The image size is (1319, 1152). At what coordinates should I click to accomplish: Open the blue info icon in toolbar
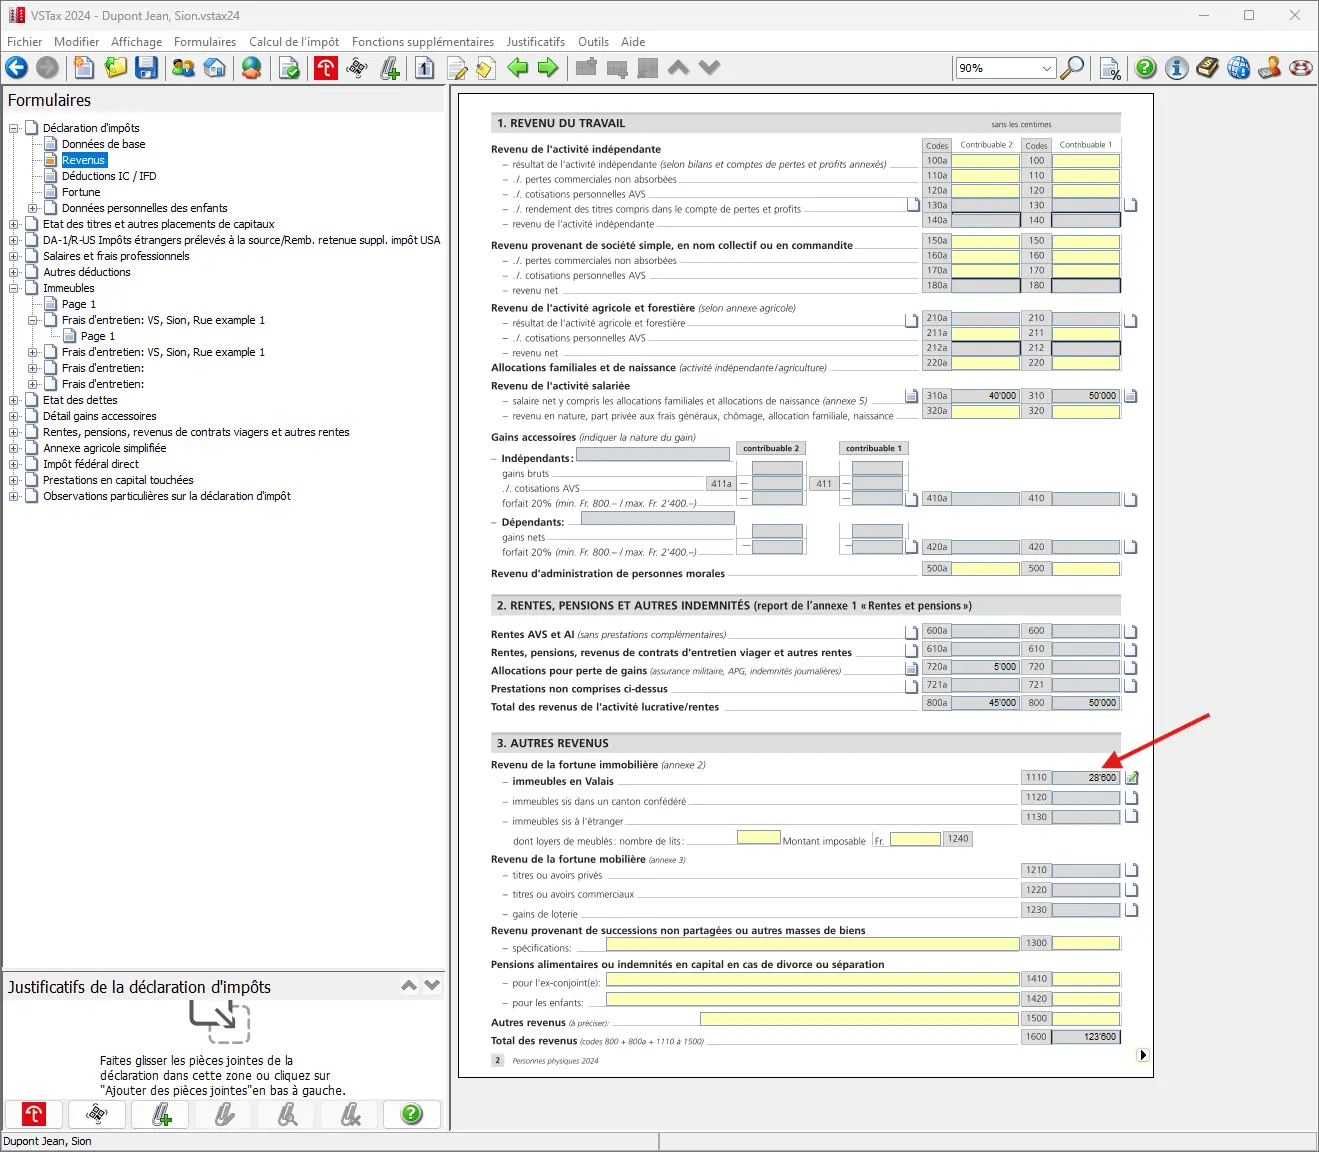pyautogui.click(x=1177, y=68)
